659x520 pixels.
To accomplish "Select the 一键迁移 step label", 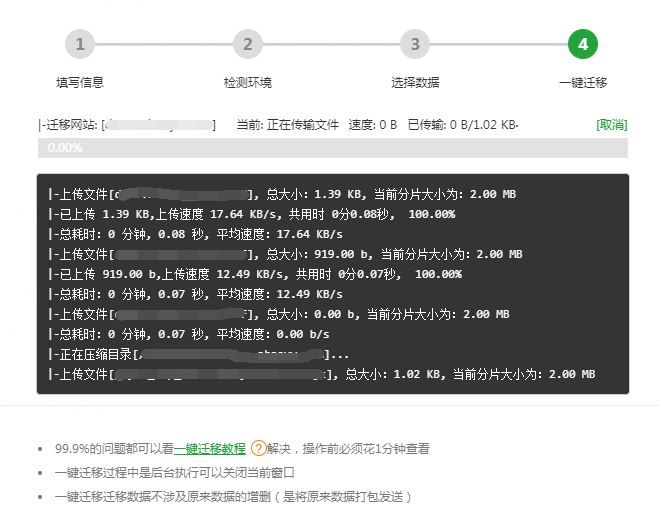I will point(583,83).
